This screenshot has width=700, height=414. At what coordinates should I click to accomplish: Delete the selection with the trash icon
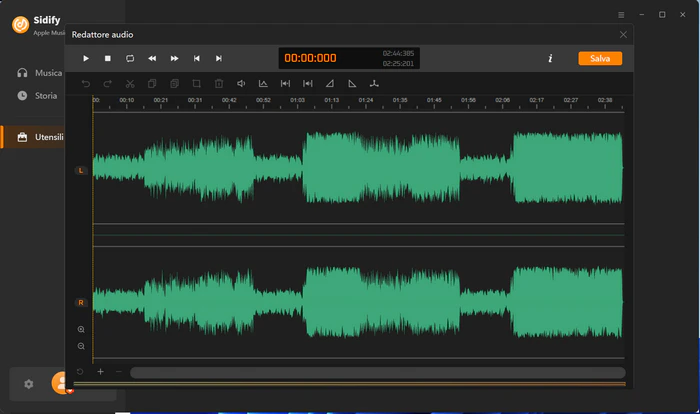pyautogui.click(x=219, y=84)
